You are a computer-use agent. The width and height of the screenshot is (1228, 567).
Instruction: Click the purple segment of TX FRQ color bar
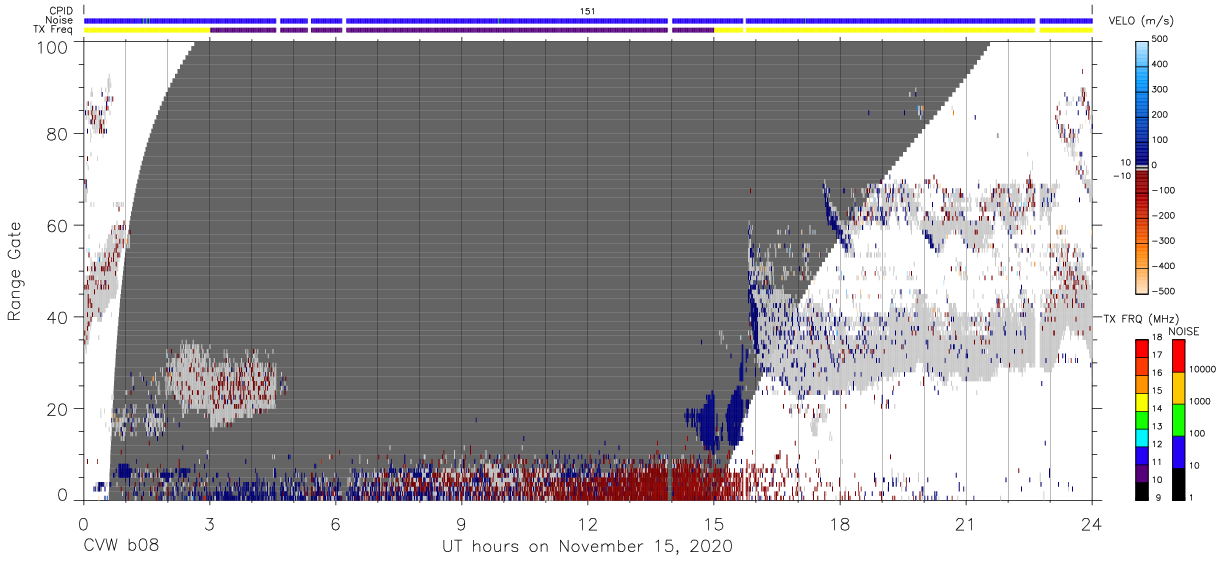click(x=1142, y=472)
